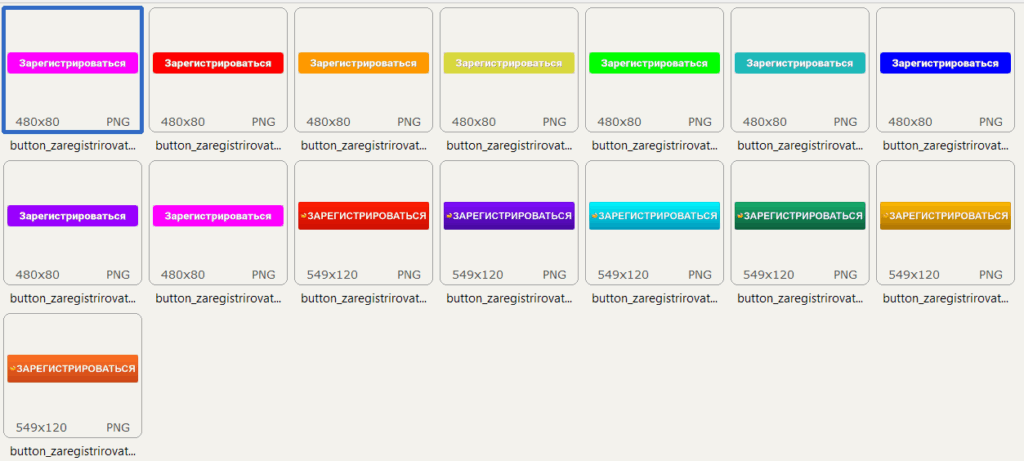Choose the red uppercase 549x120 button thumbnail
The height and width of the screenshot is (461, 1024).
point(363,216)
